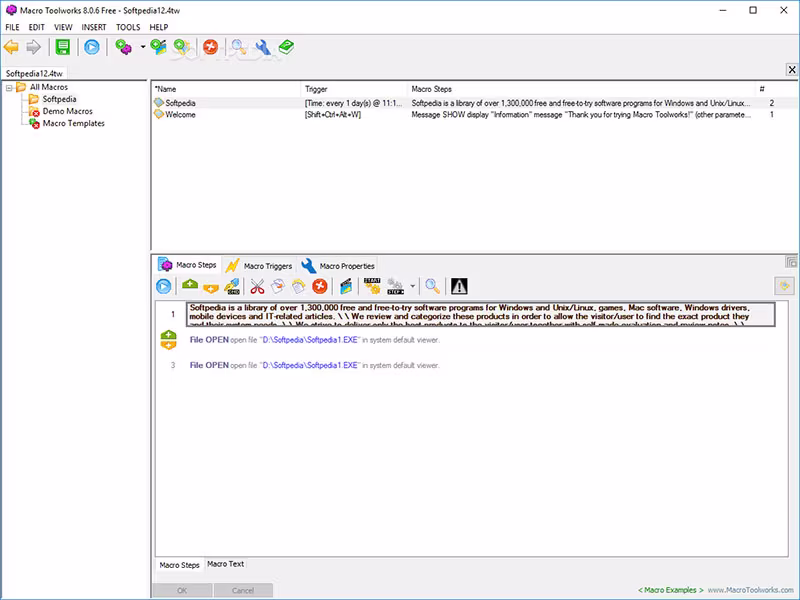The height and width of the screenshot is (600, 800).
Task: Click the black warning triangle icon
Action: click(459, 286)
